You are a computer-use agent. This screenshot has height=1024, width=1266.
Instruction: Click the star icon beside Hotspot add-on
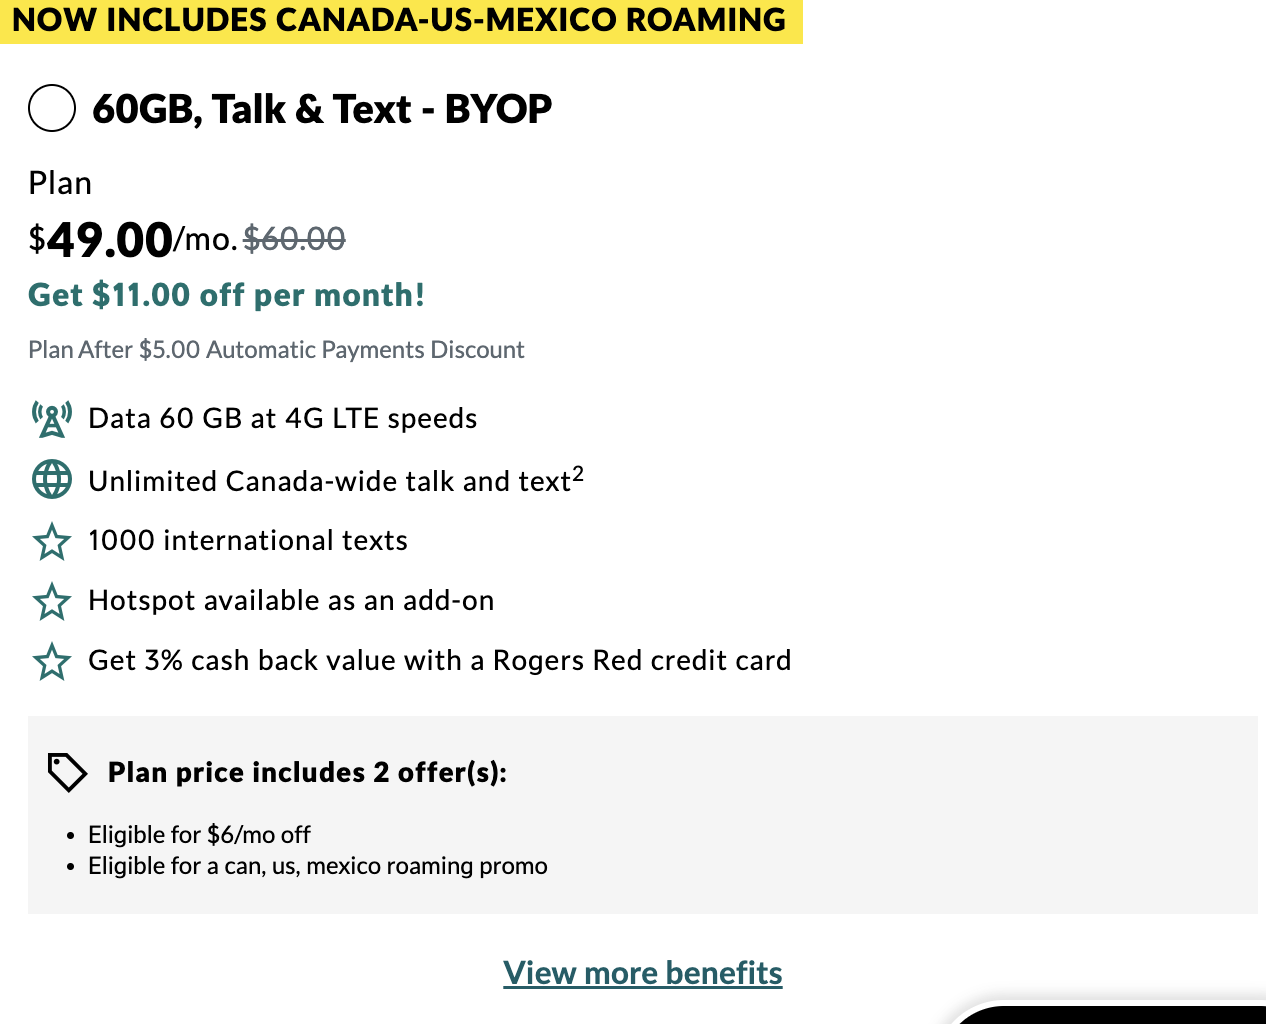52,602
